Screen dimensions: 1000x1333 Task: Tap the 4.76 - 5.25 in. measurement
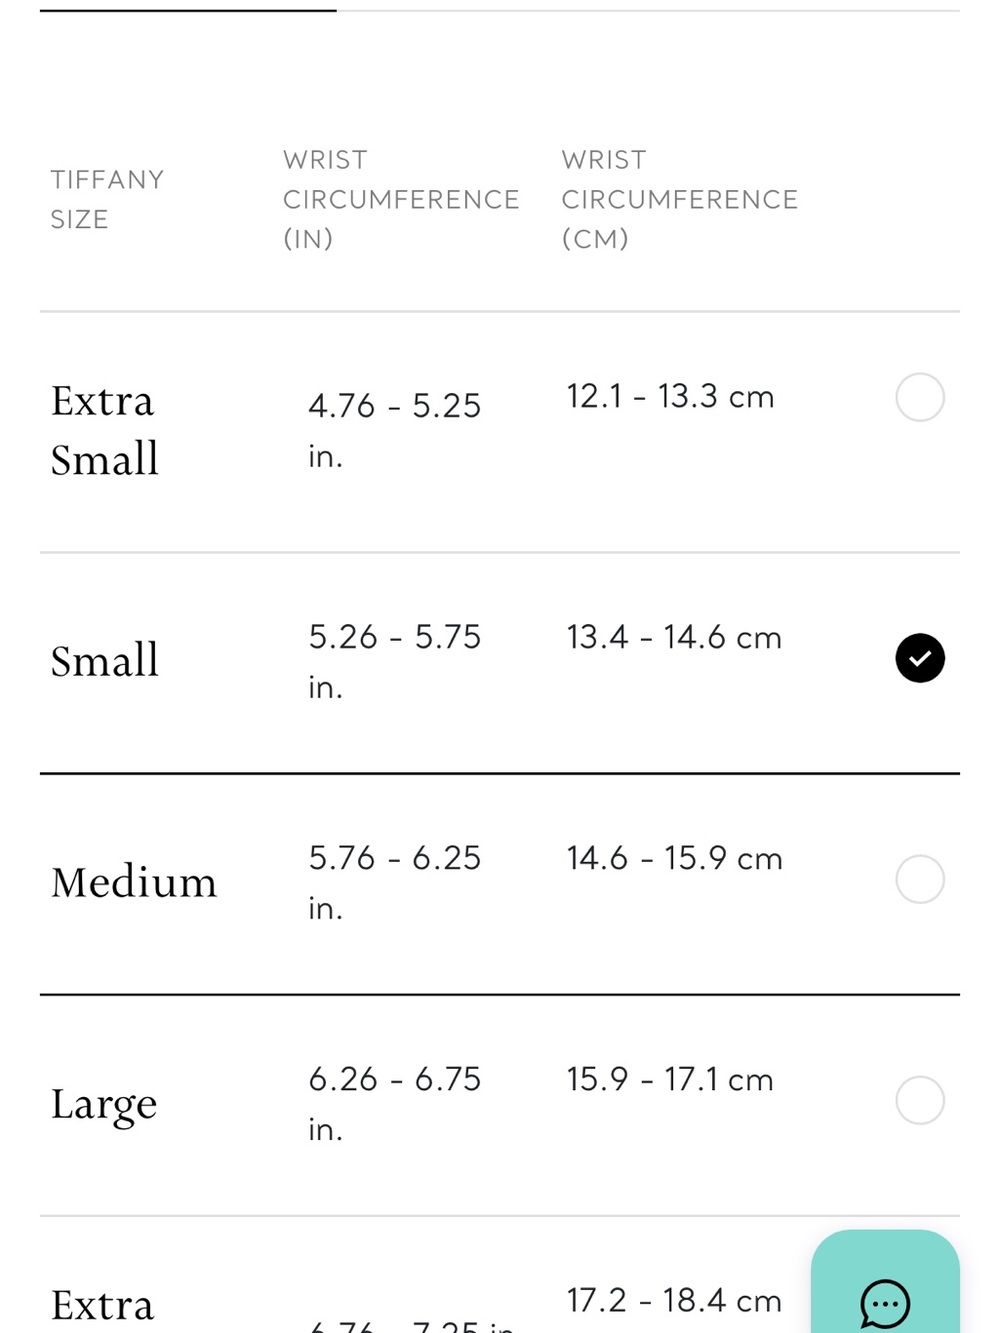click(x=395, y=430)
